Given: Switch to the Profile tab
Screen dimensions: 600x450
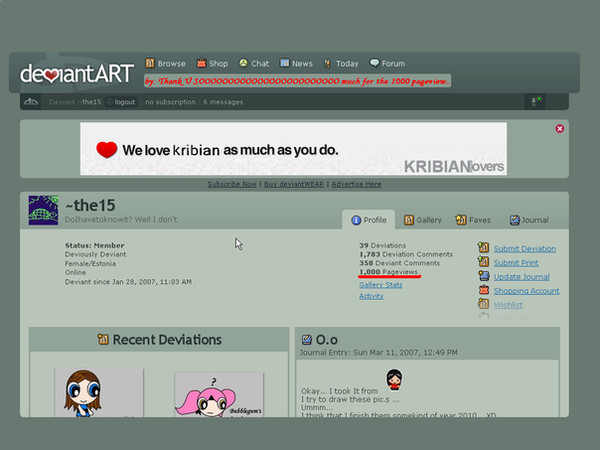Looking at the screenshot, I should coord(368,220).
